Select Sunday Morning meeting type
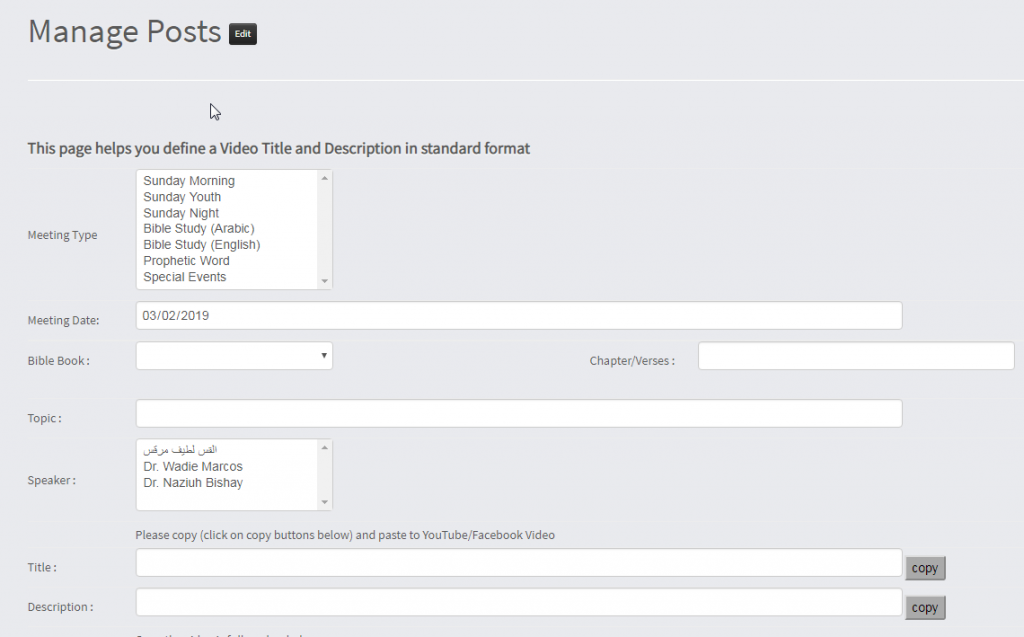The height and width of the screenshot is (637, 1024). pyautogui.click(x=189, y=181)
